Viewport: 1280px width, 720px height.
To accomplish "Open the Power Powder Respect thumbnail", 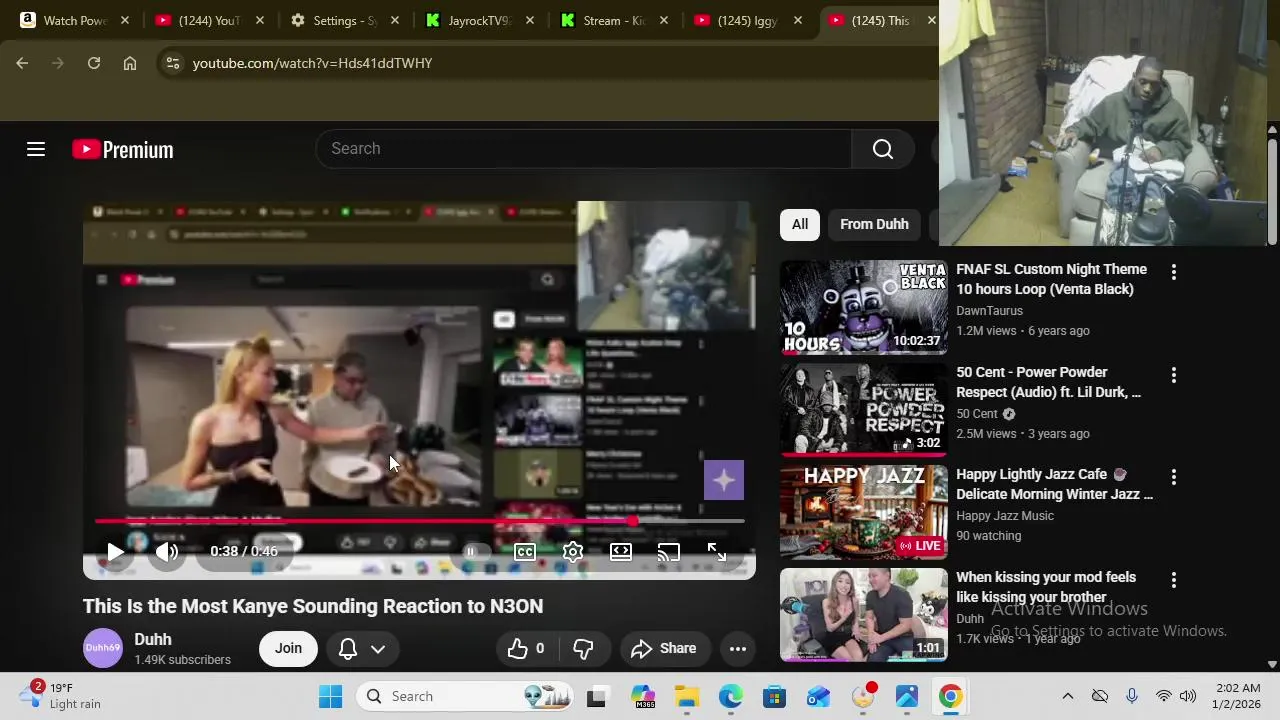I will click(864, 410).
